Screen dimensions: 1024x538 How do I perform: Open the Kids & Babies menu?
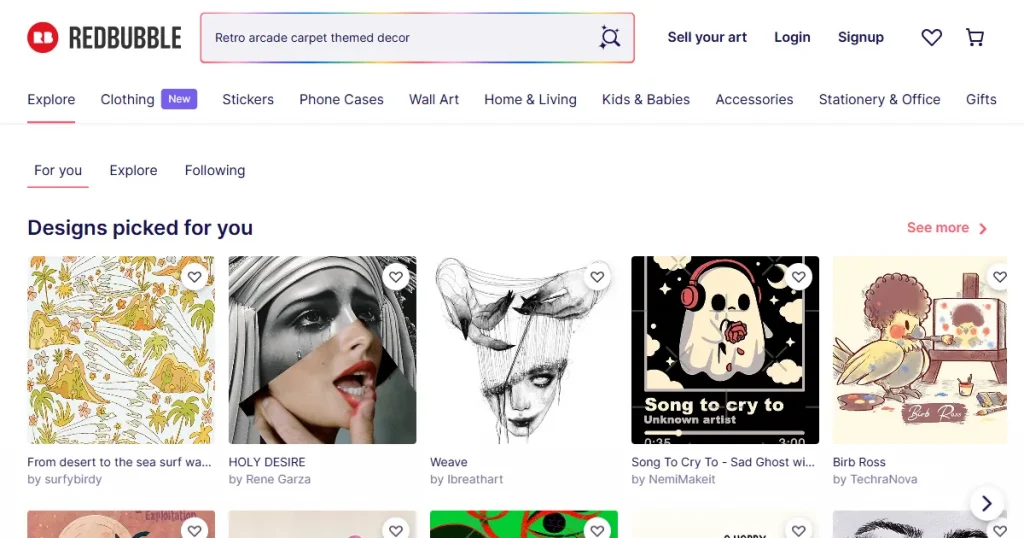click(646, 99)
